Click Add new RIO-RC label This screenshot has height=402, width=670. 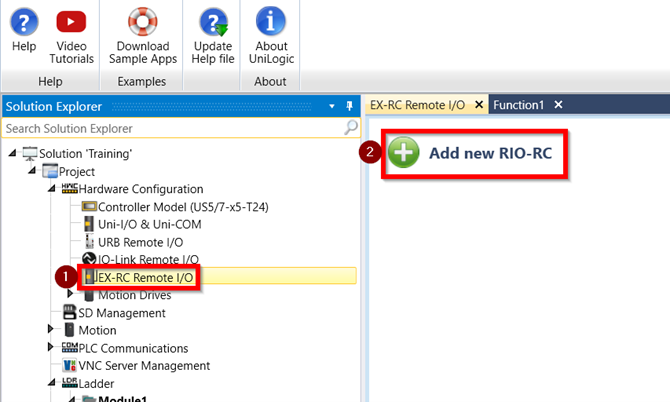[x=491, y=153]
